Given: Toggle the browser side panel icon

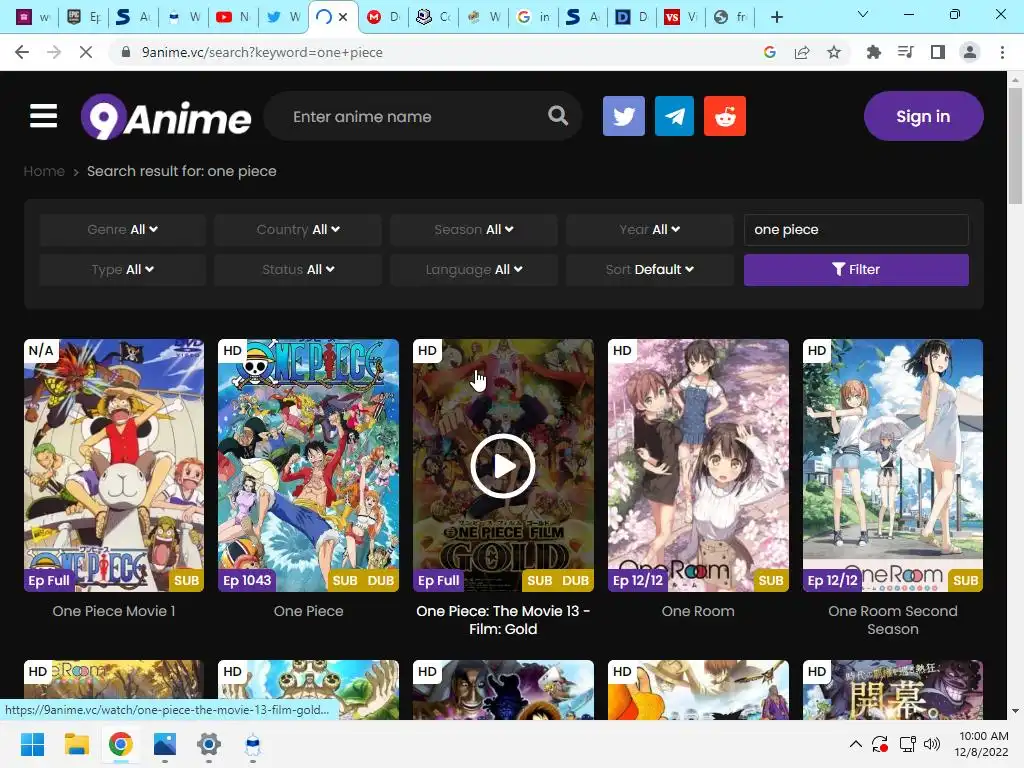Looking at the screenshot, I should 938,52.
